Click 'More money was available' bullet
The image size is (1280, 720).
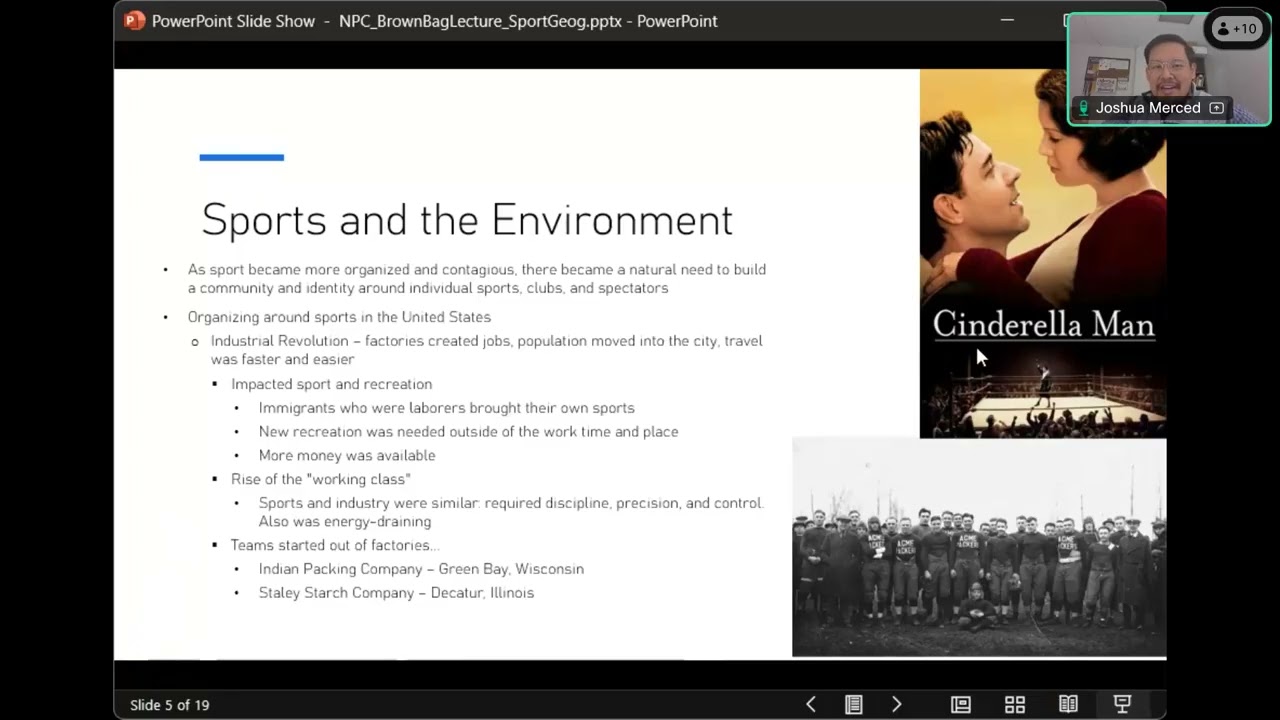point(347,456)
